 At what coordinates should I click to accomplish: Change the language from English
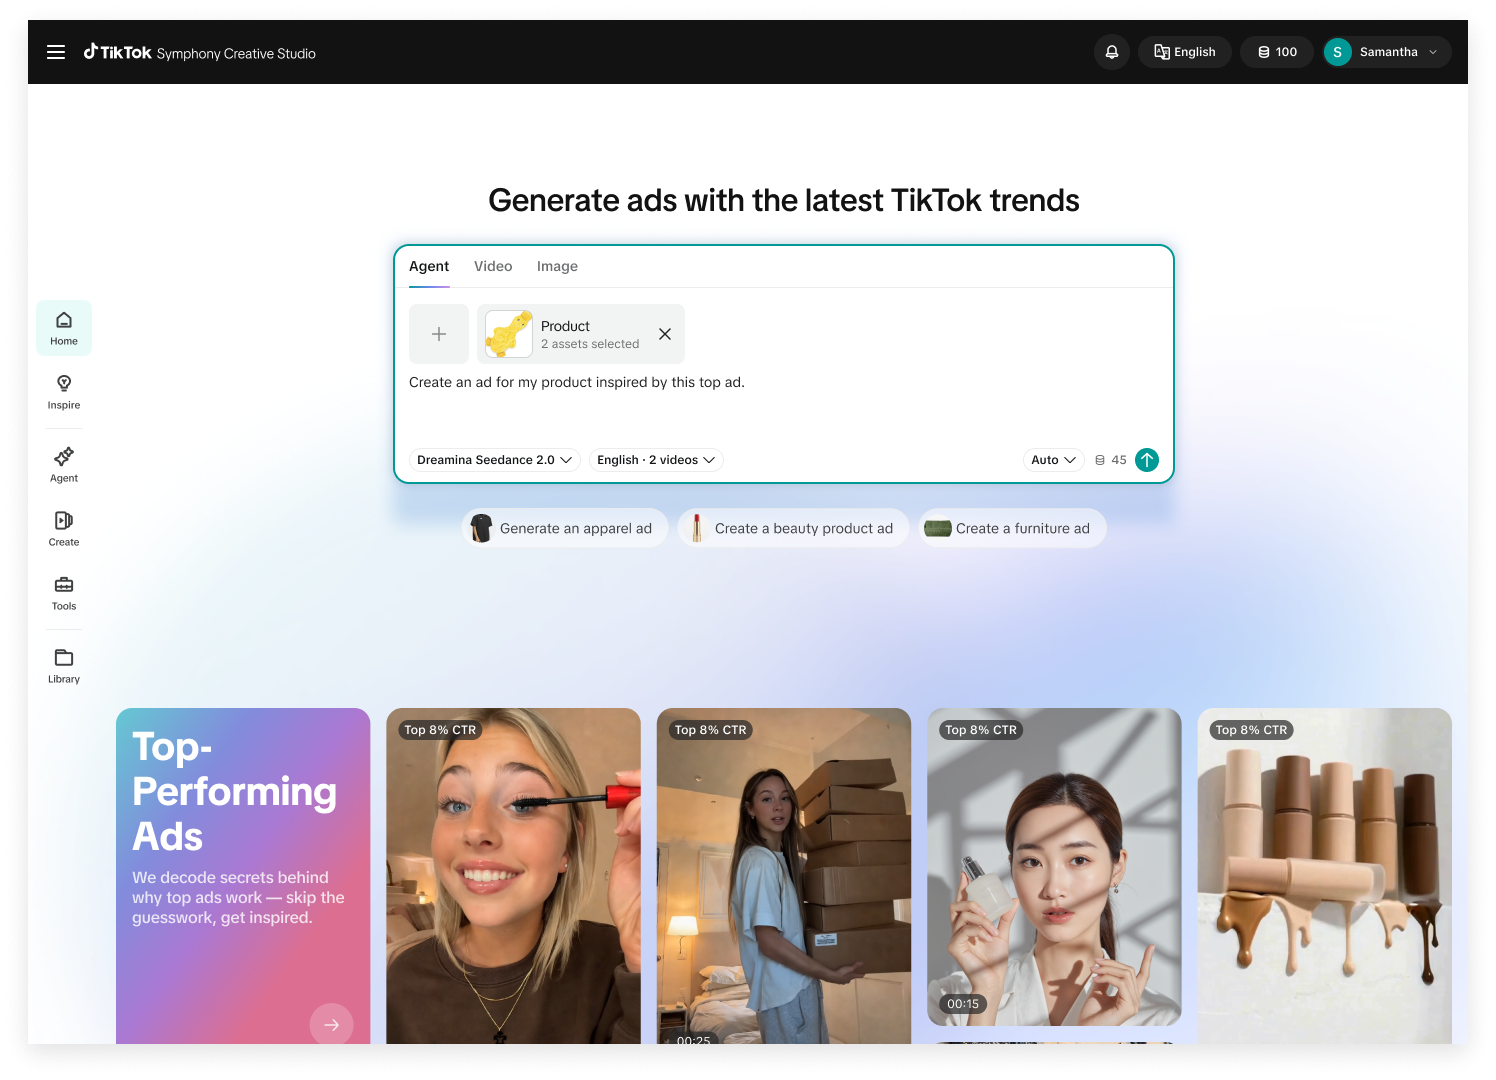point(1185,52)
